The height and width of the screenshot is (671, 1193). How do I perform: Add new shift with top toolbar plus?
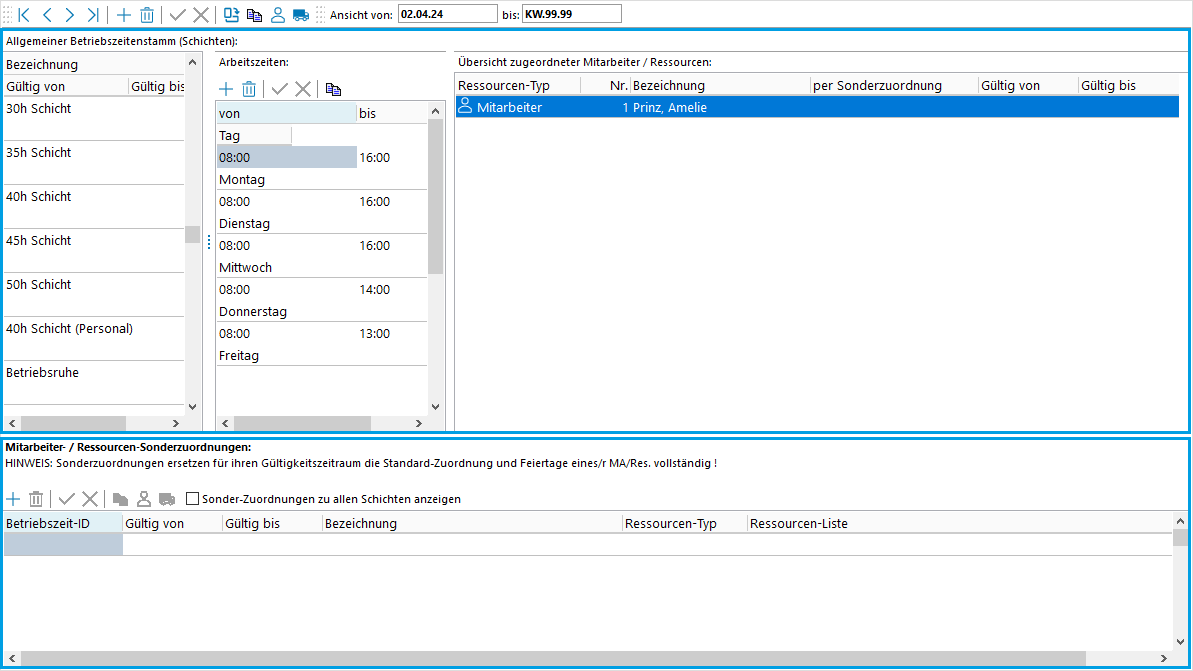pyautogui.click(x=124, y=14)
